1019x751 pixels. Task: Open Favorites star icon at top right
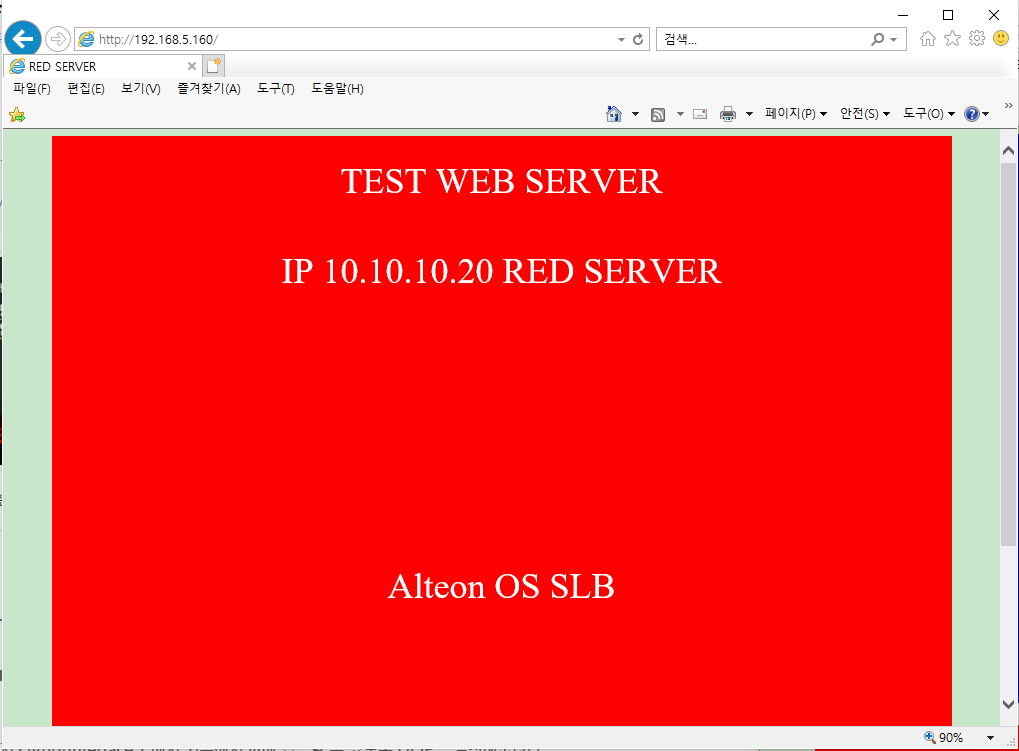pyautogui.click(x=952, y=39)
